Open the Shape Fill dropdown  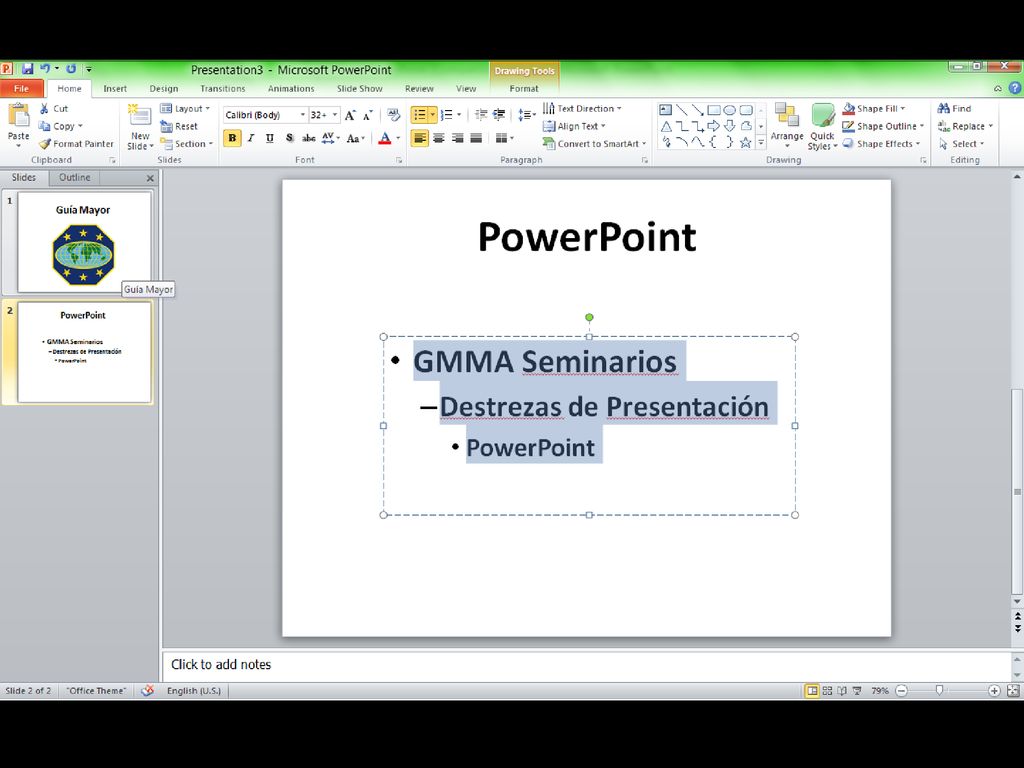(874, 108)
